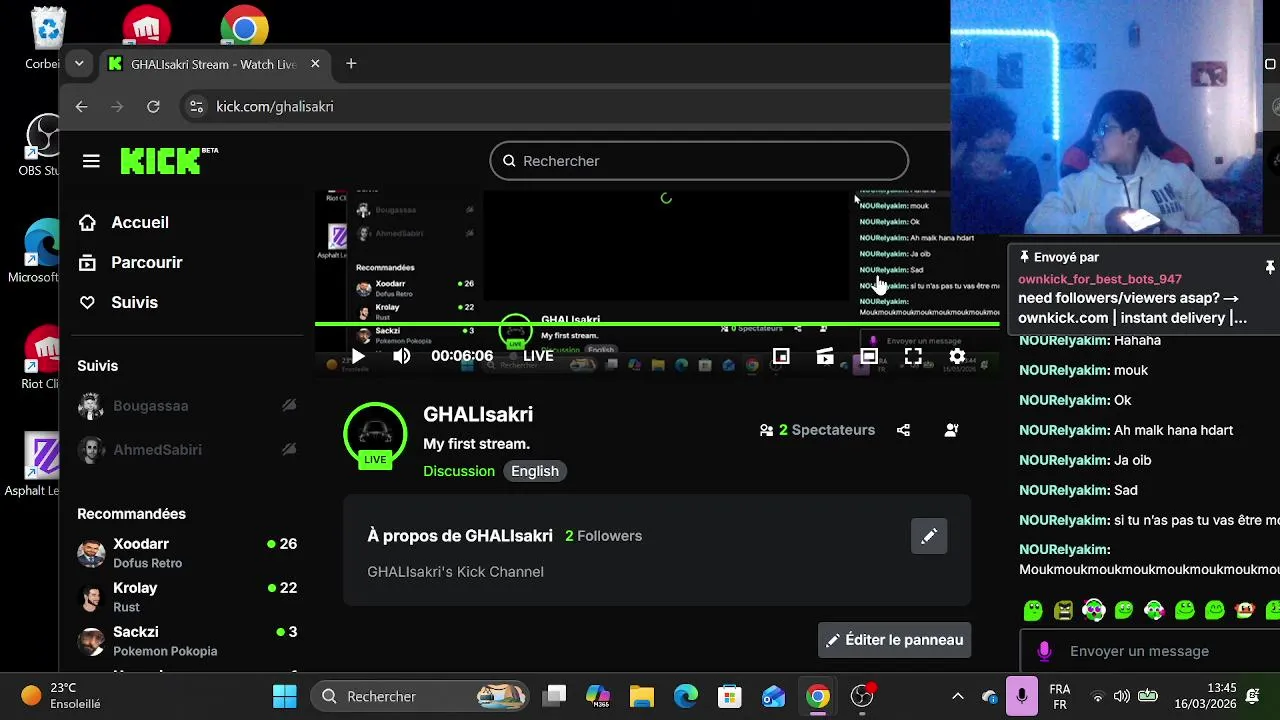Mute the stream player volume
1280x720 pixels.
(402, 356)
